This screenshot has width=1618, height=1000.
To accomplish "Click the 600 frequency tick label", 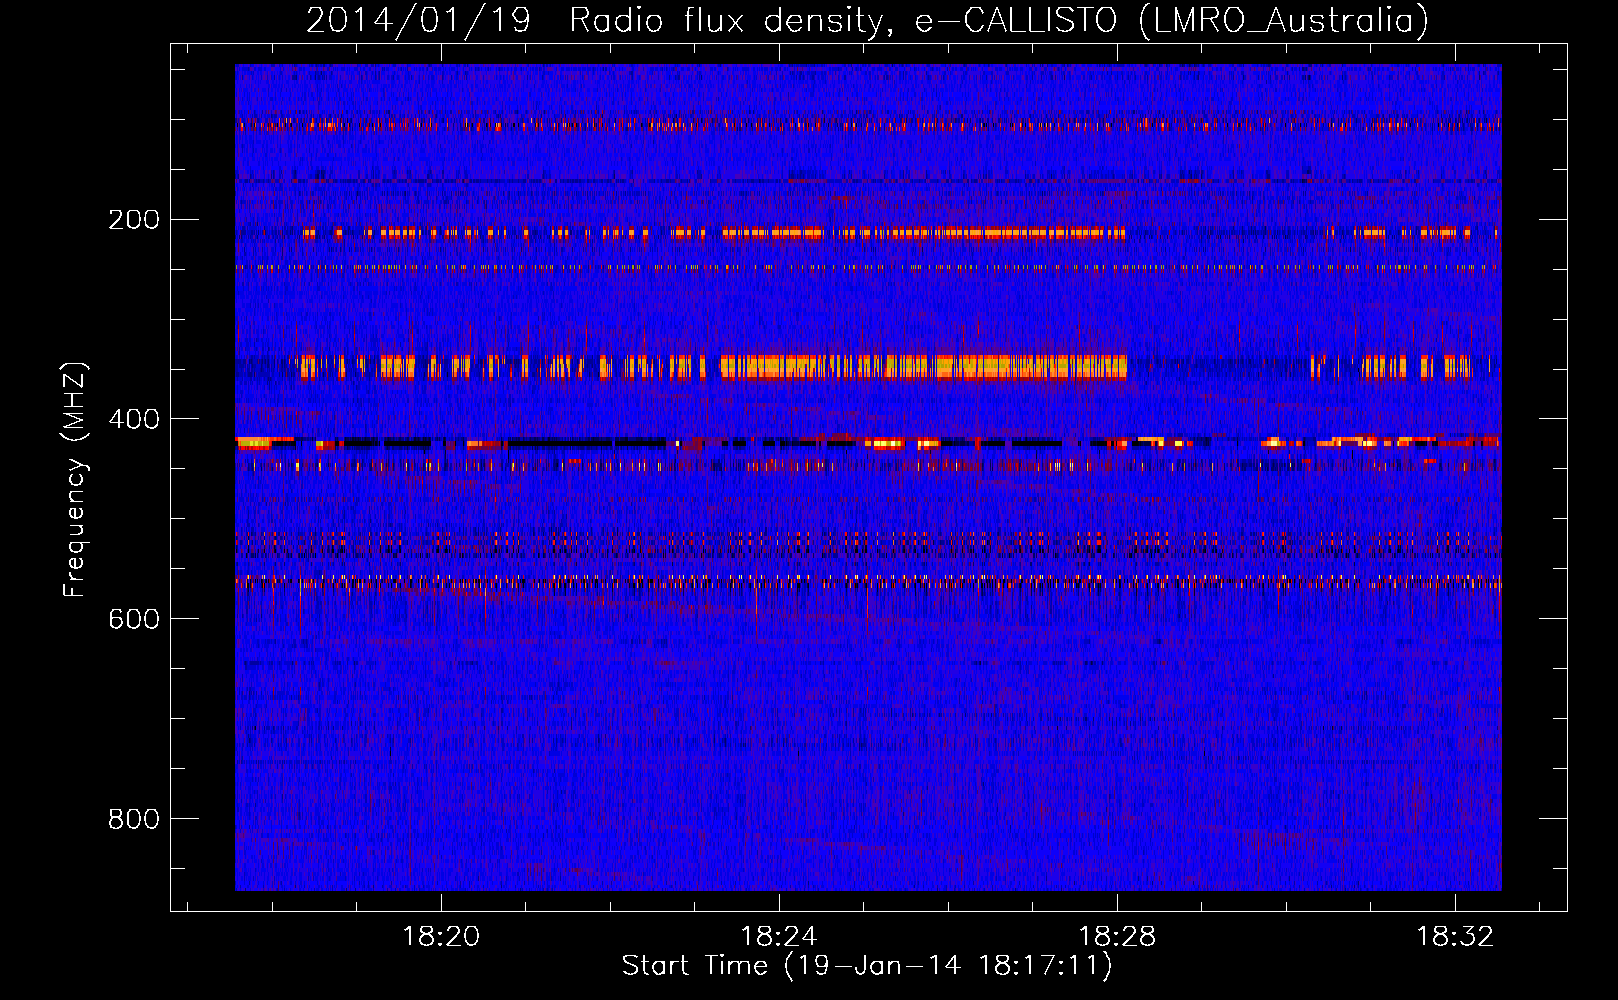I will coord(134,619).
